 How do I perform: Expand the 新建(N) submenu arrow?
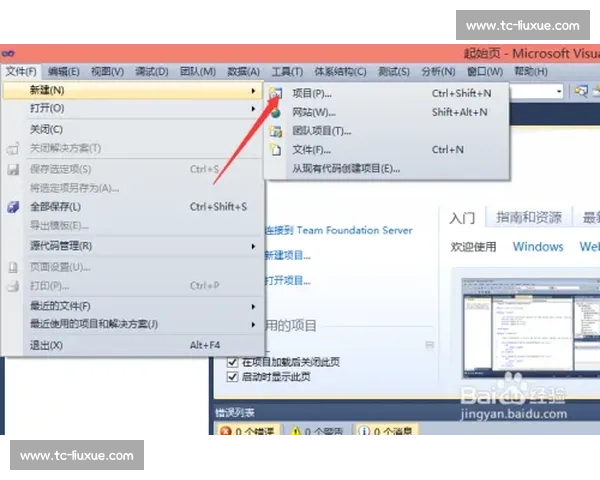[x=253, y=91]
